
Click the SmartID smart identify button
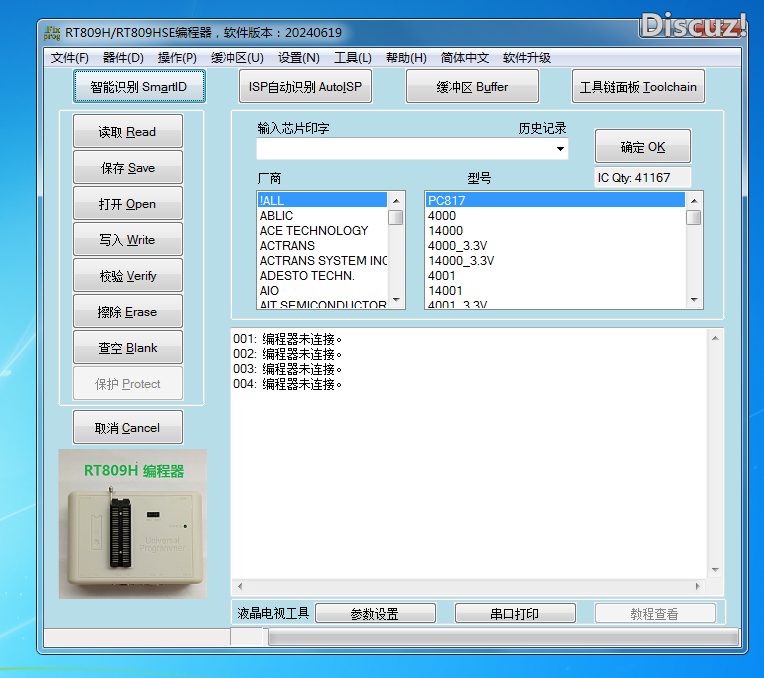[x=139, y=87]
